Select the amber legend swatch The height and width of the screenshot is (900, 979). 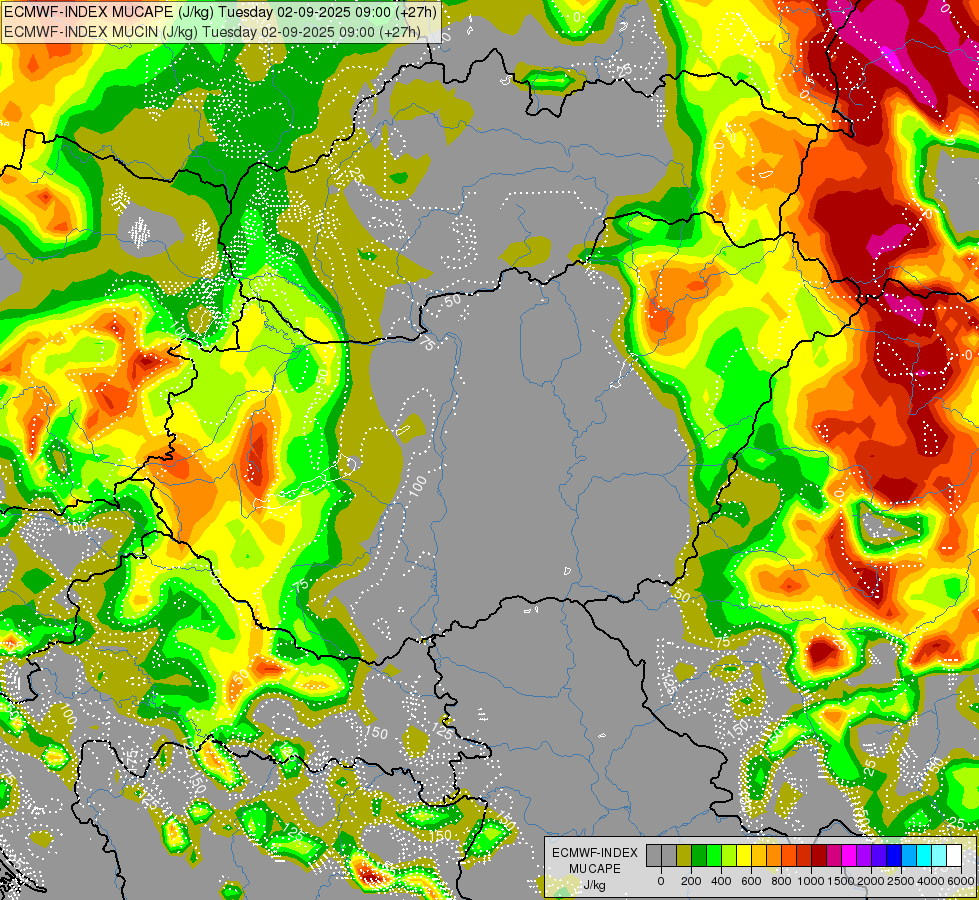(x=759, y=856)
